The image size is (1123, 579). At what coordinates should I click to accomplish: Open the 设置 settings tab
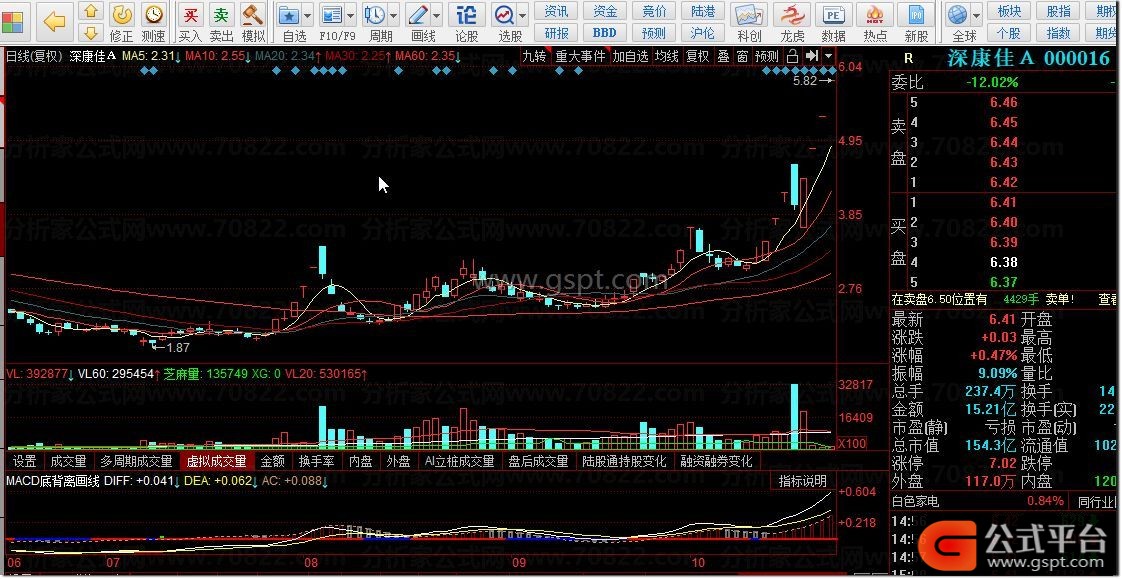[x=25, y=461]
